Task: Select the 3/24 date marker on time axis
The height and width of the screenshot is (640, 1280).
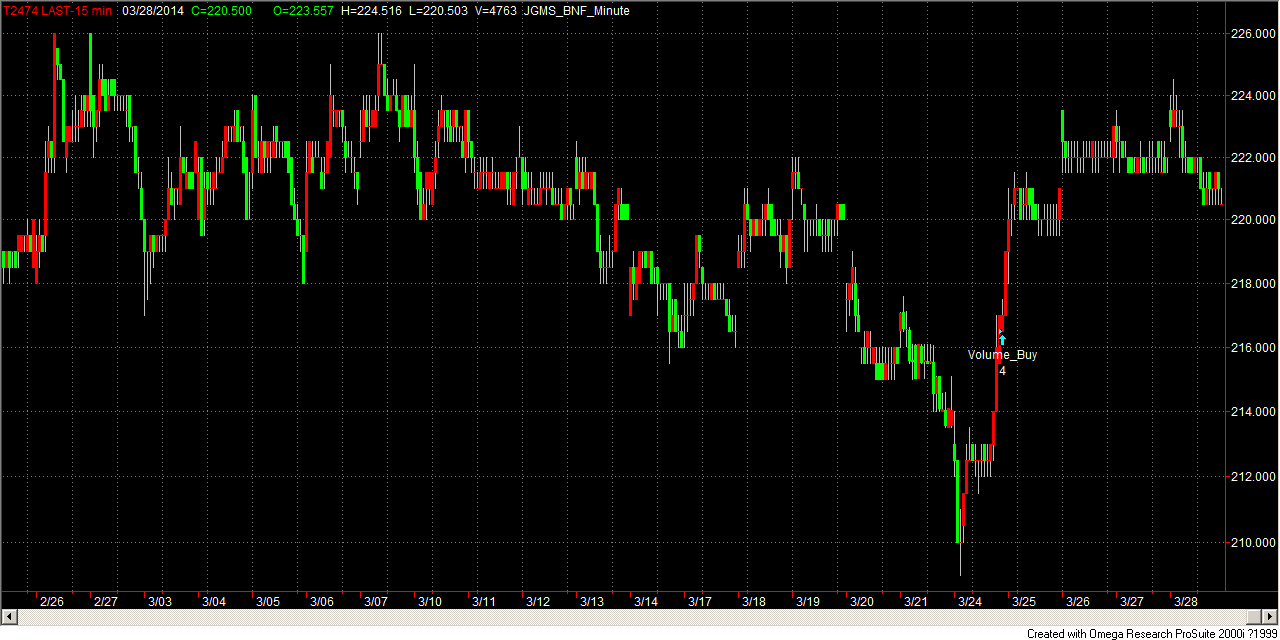Action: pyautogui.click(x=970, y=602)
